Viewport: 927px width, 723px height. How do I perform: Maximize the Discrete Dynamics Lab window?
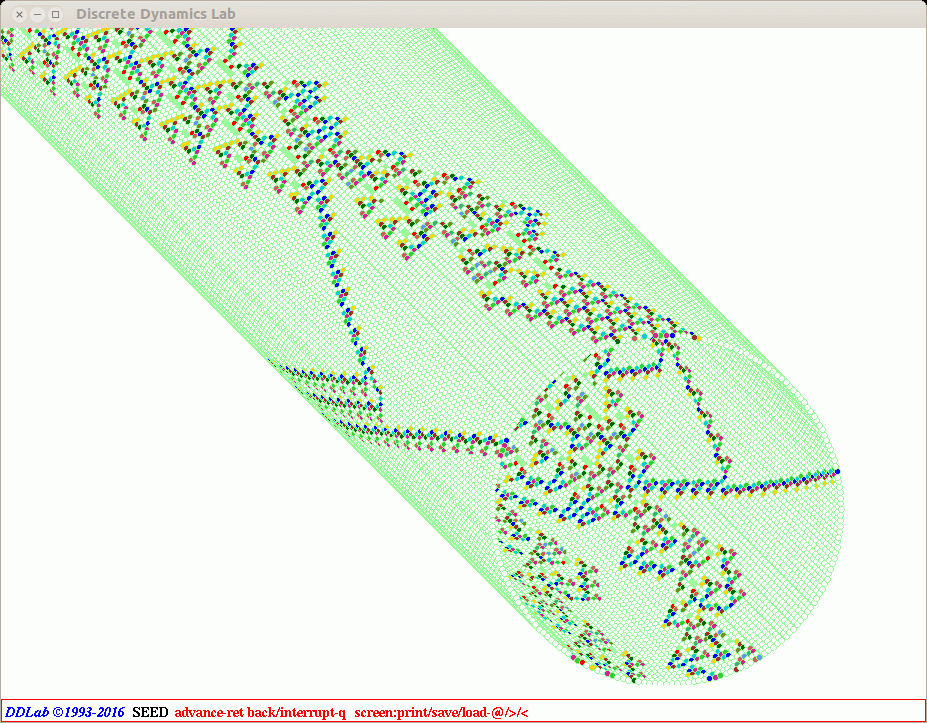(55, 14)
